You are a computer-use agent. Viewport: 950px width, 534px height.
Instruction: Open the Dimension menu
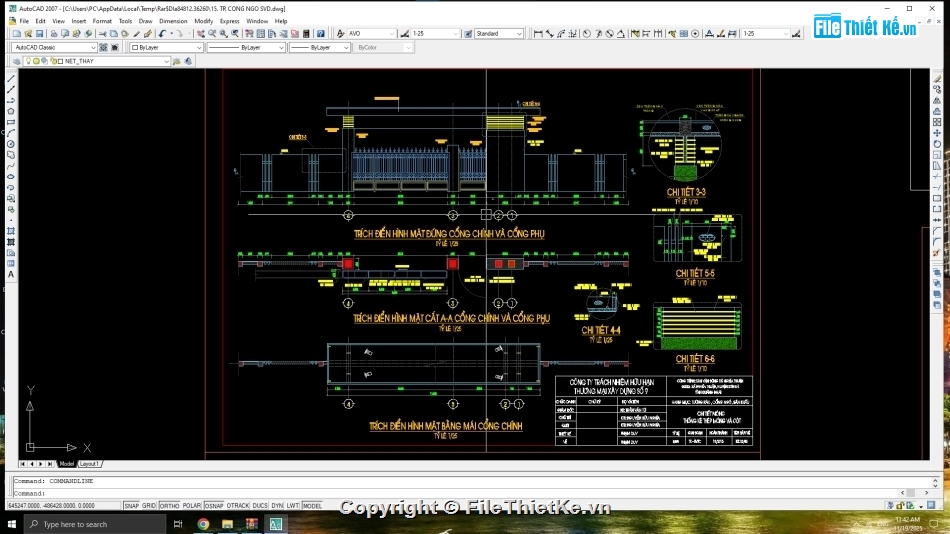pyautogui.click(x=173, y=20)
